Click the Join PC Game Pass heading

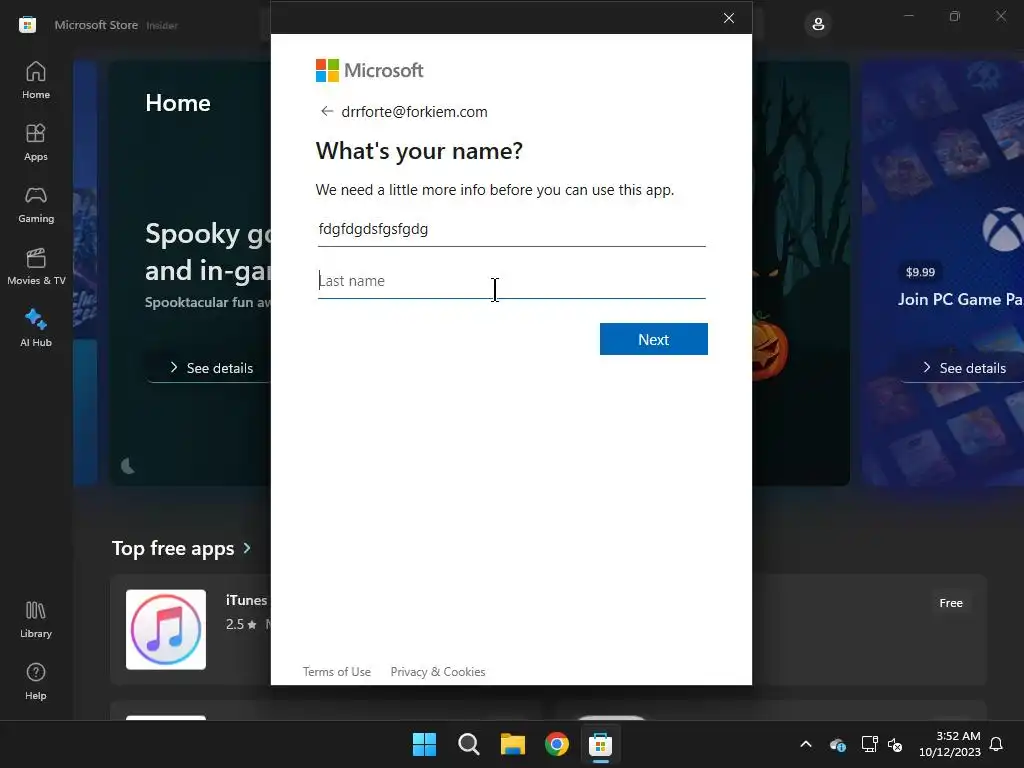(960, 299)
